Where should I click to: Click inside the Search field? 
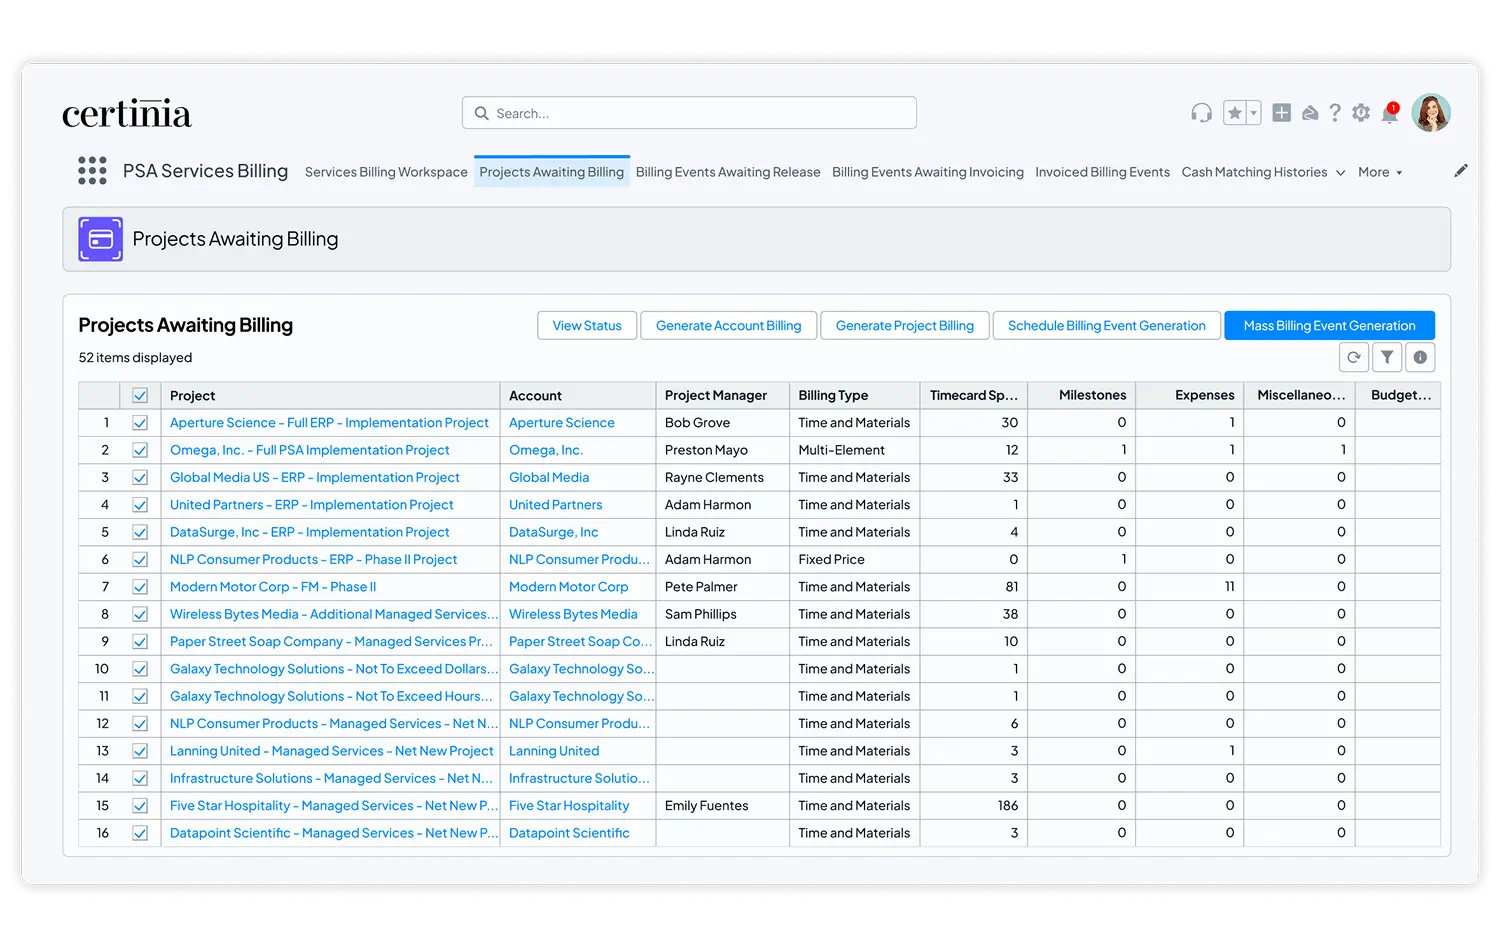[688, 112]
